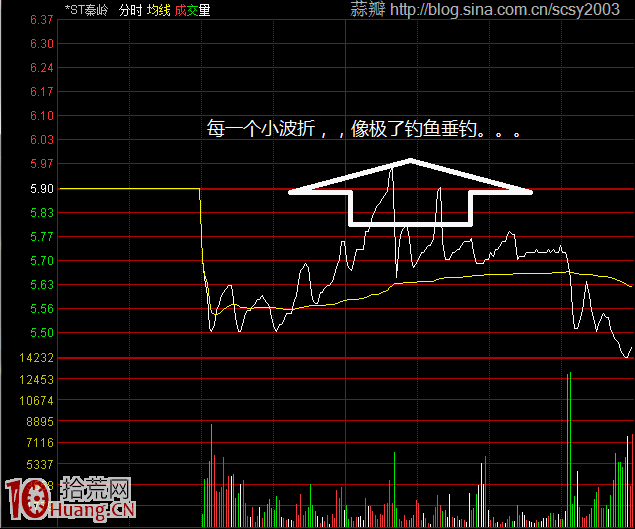Click the 6.03 price axis label
Viewport: 635px width, 529px height.
pos(42,139)
